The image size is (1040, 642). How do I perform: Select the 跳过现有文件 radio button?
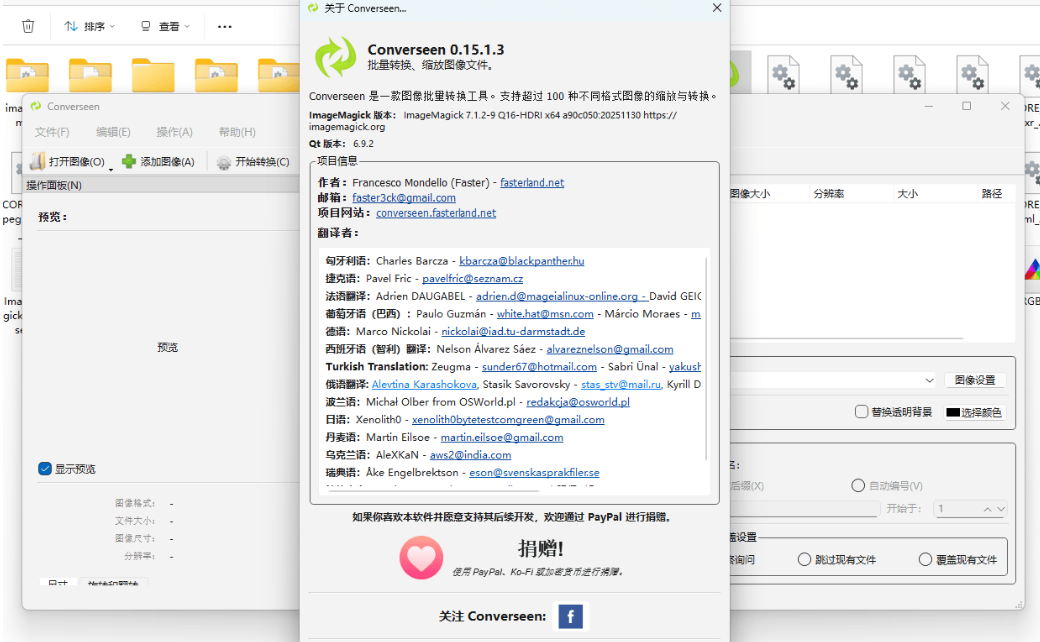tap(804, 559)
